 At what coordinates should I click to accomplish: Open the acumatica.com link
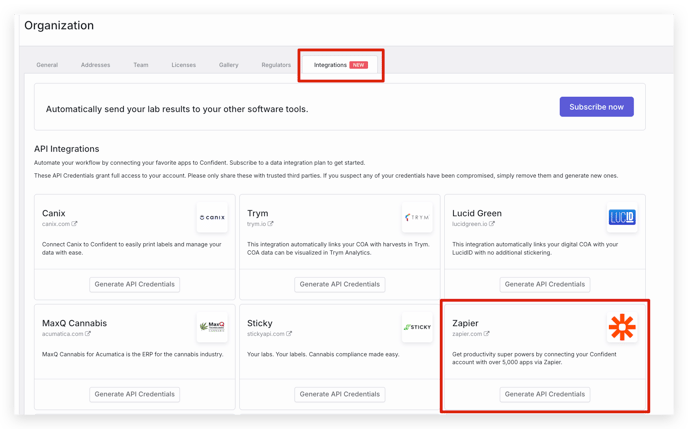click(x=66, y=334)
